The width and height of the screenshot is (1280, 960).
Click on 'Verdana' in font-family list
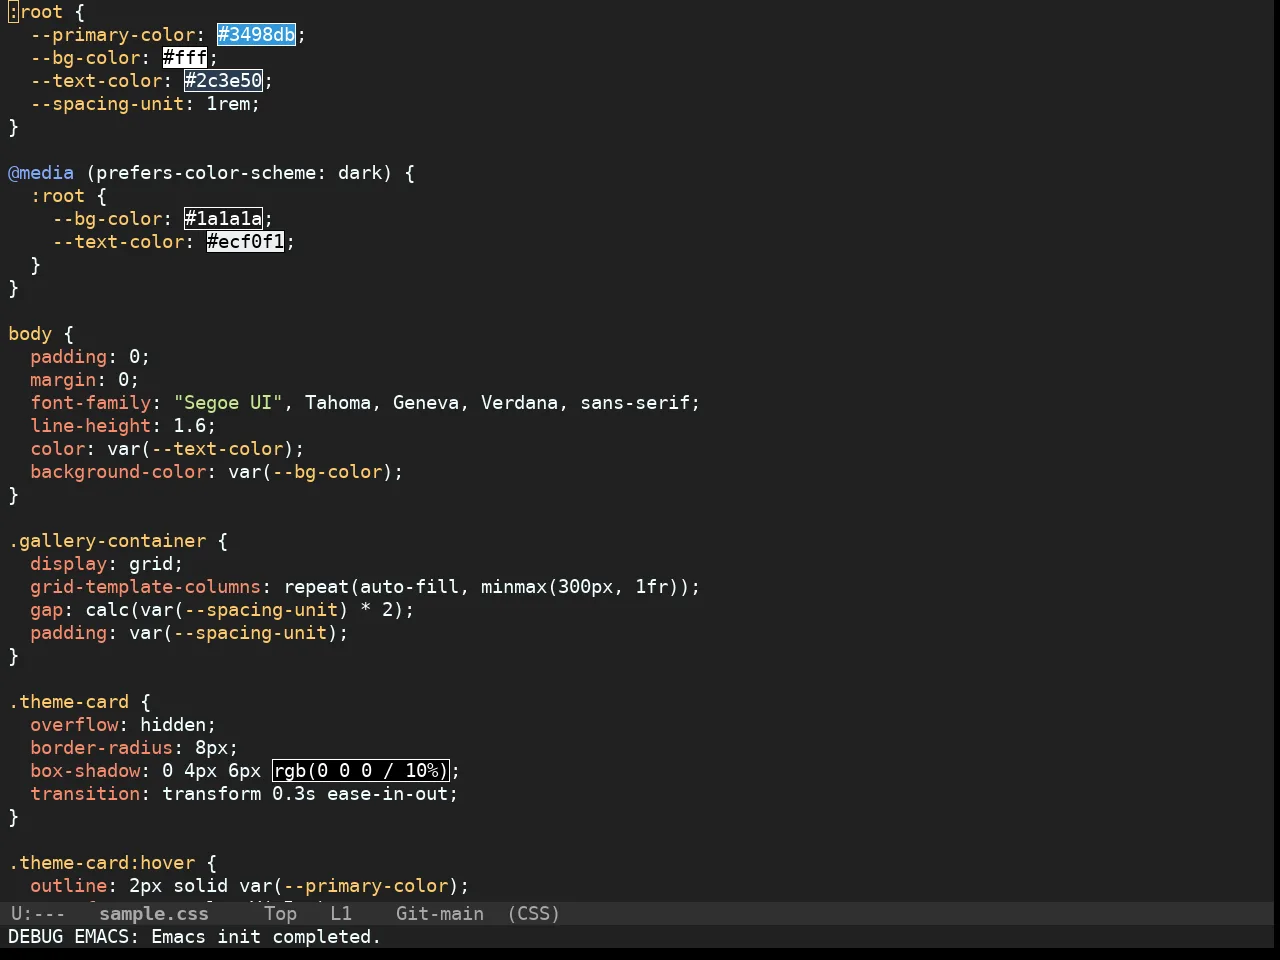point(520,403)
